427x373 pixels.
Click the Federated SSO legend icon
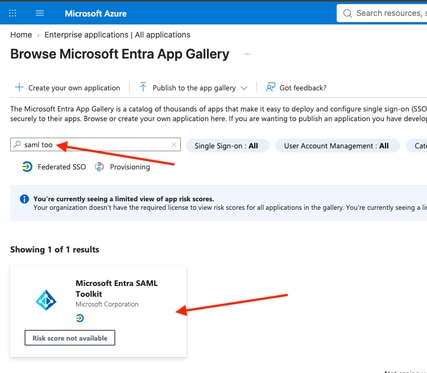tap(27, 166)
